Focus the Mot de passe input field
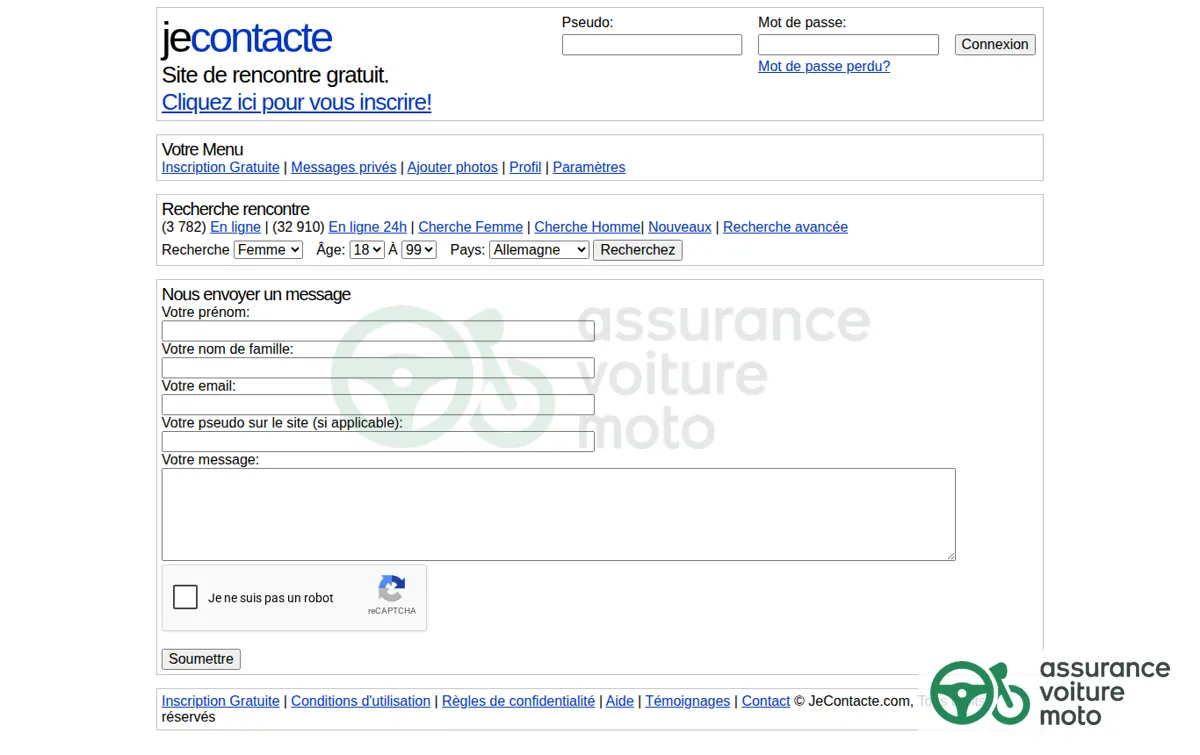Image resolution: width=1200 pixels, height=755 pixels. (x=848, y=45)
